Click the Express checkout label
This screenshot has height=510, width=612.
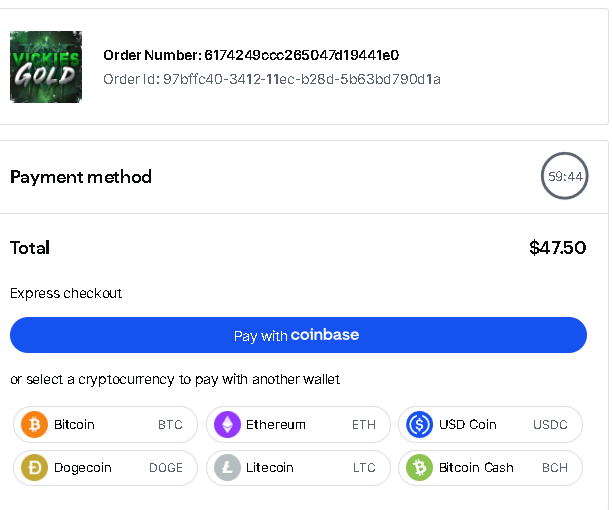[66, 293]
